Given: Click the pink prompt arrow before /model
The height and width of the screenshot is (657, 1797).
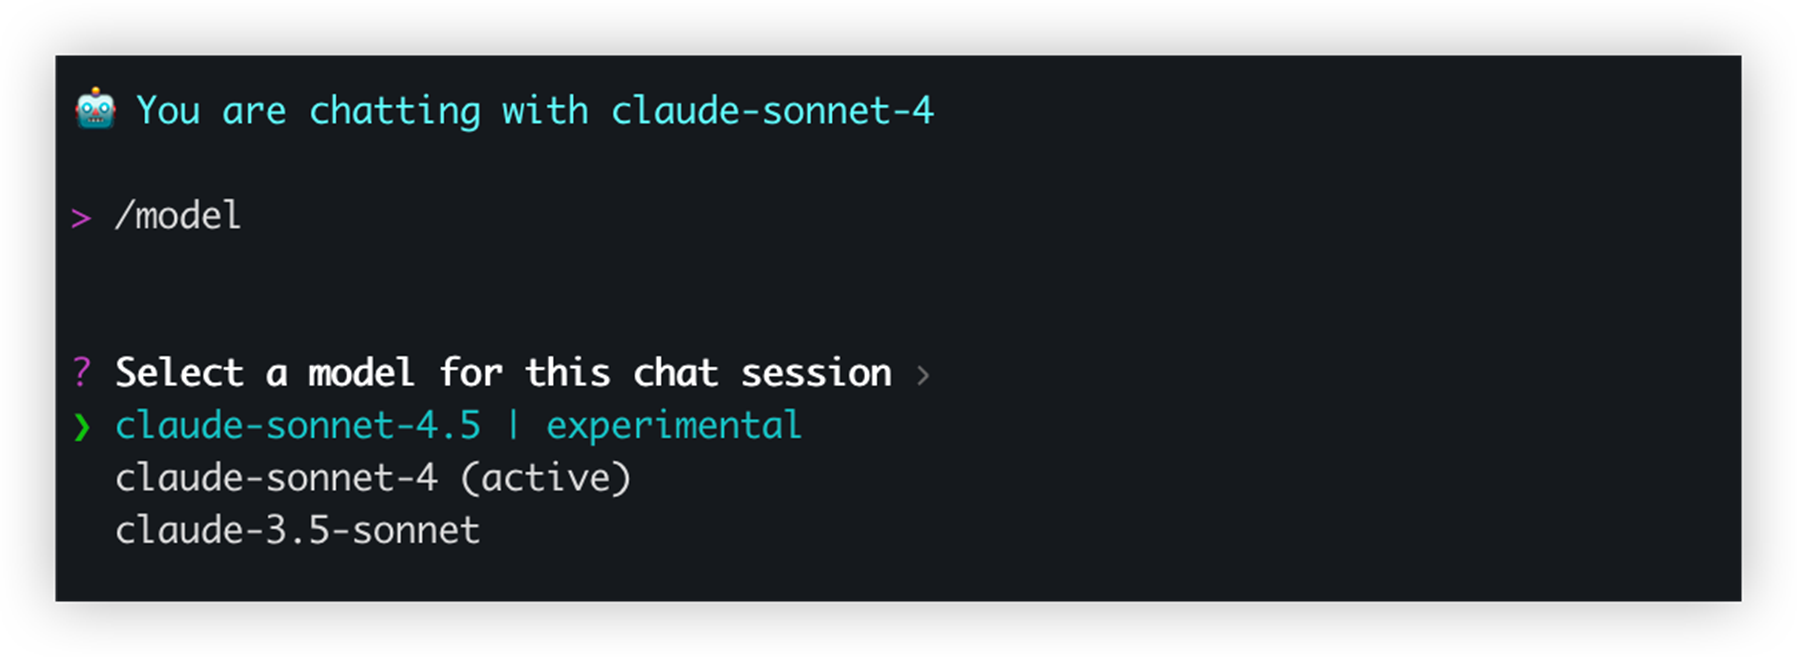Looking at the screenshot, I should [x=81, y=217].
